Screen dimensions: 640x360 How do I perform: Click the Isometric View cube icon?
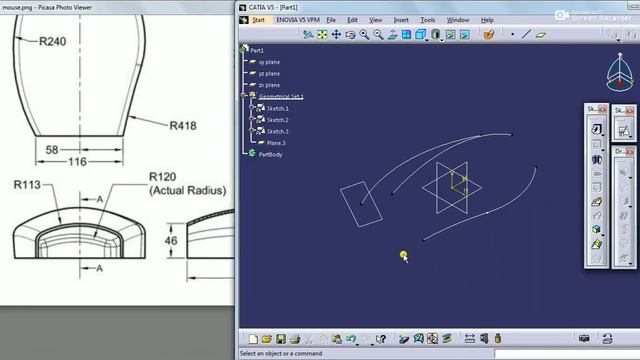pyautogui.click(x=420, y=35)
